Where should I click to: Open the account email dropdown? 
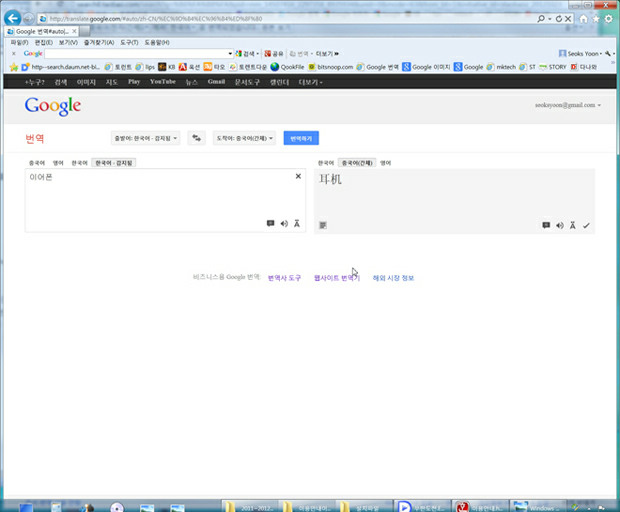coord(568,105)
